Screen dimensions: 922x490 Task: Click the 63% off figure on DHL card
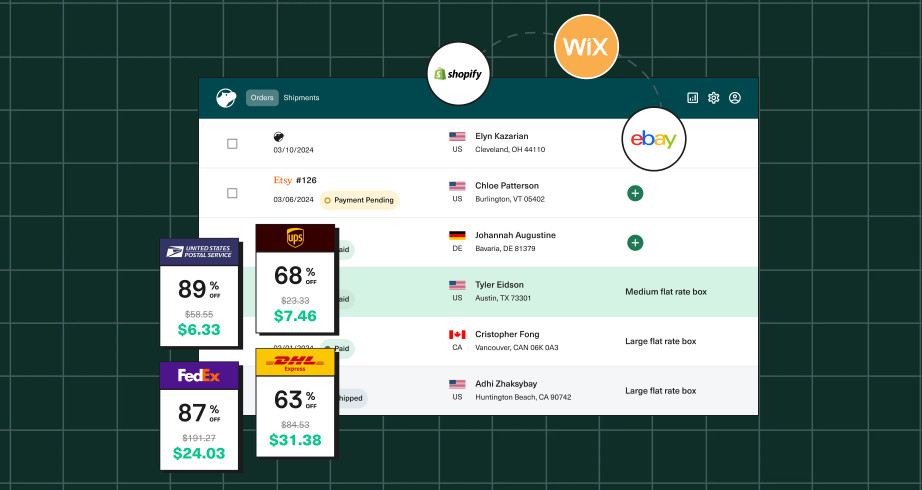pyautogui.click(x=295, y=400)
